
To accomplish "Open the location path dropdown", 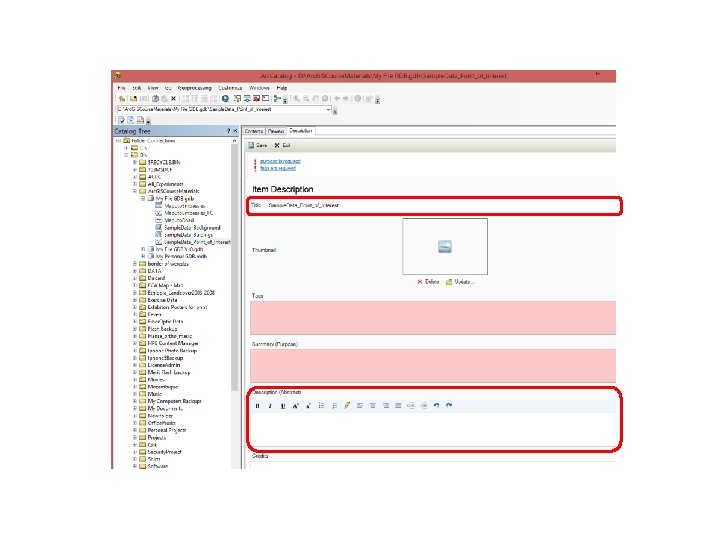I will 328,110.
